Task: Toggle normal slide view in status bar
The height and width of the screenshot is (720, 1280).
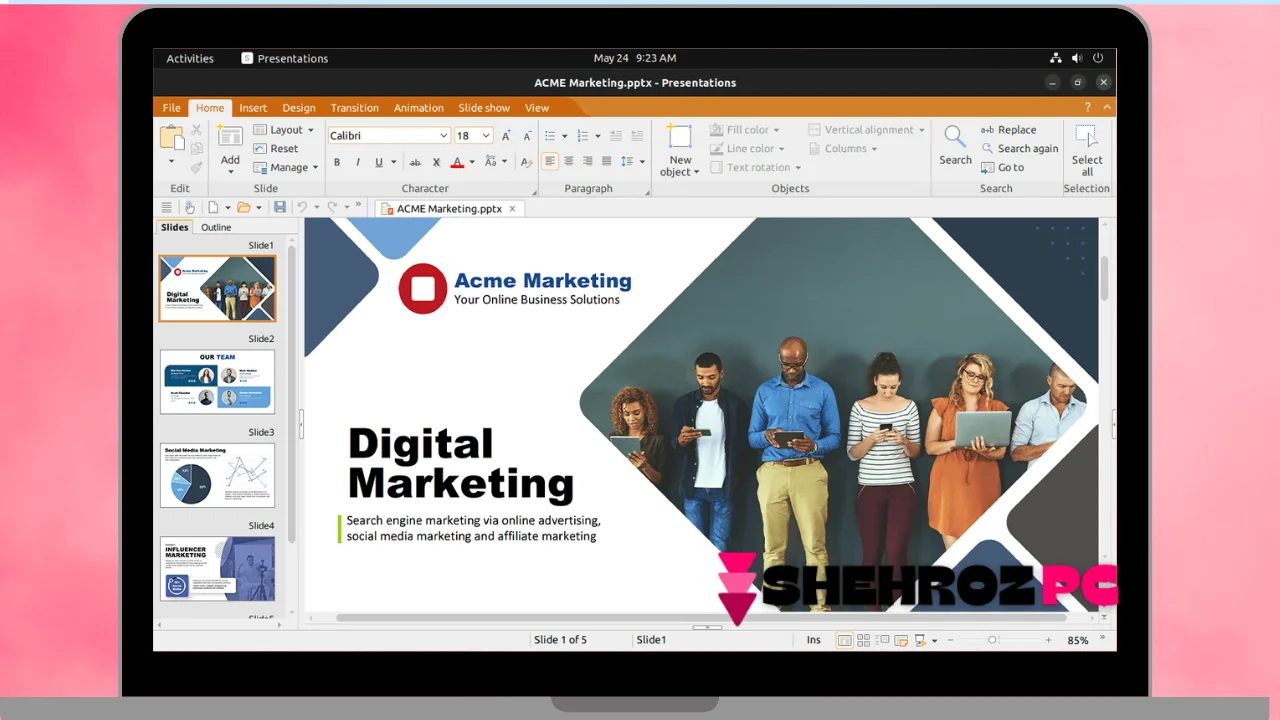Action: pyautogui.click(x=844, y=640)
